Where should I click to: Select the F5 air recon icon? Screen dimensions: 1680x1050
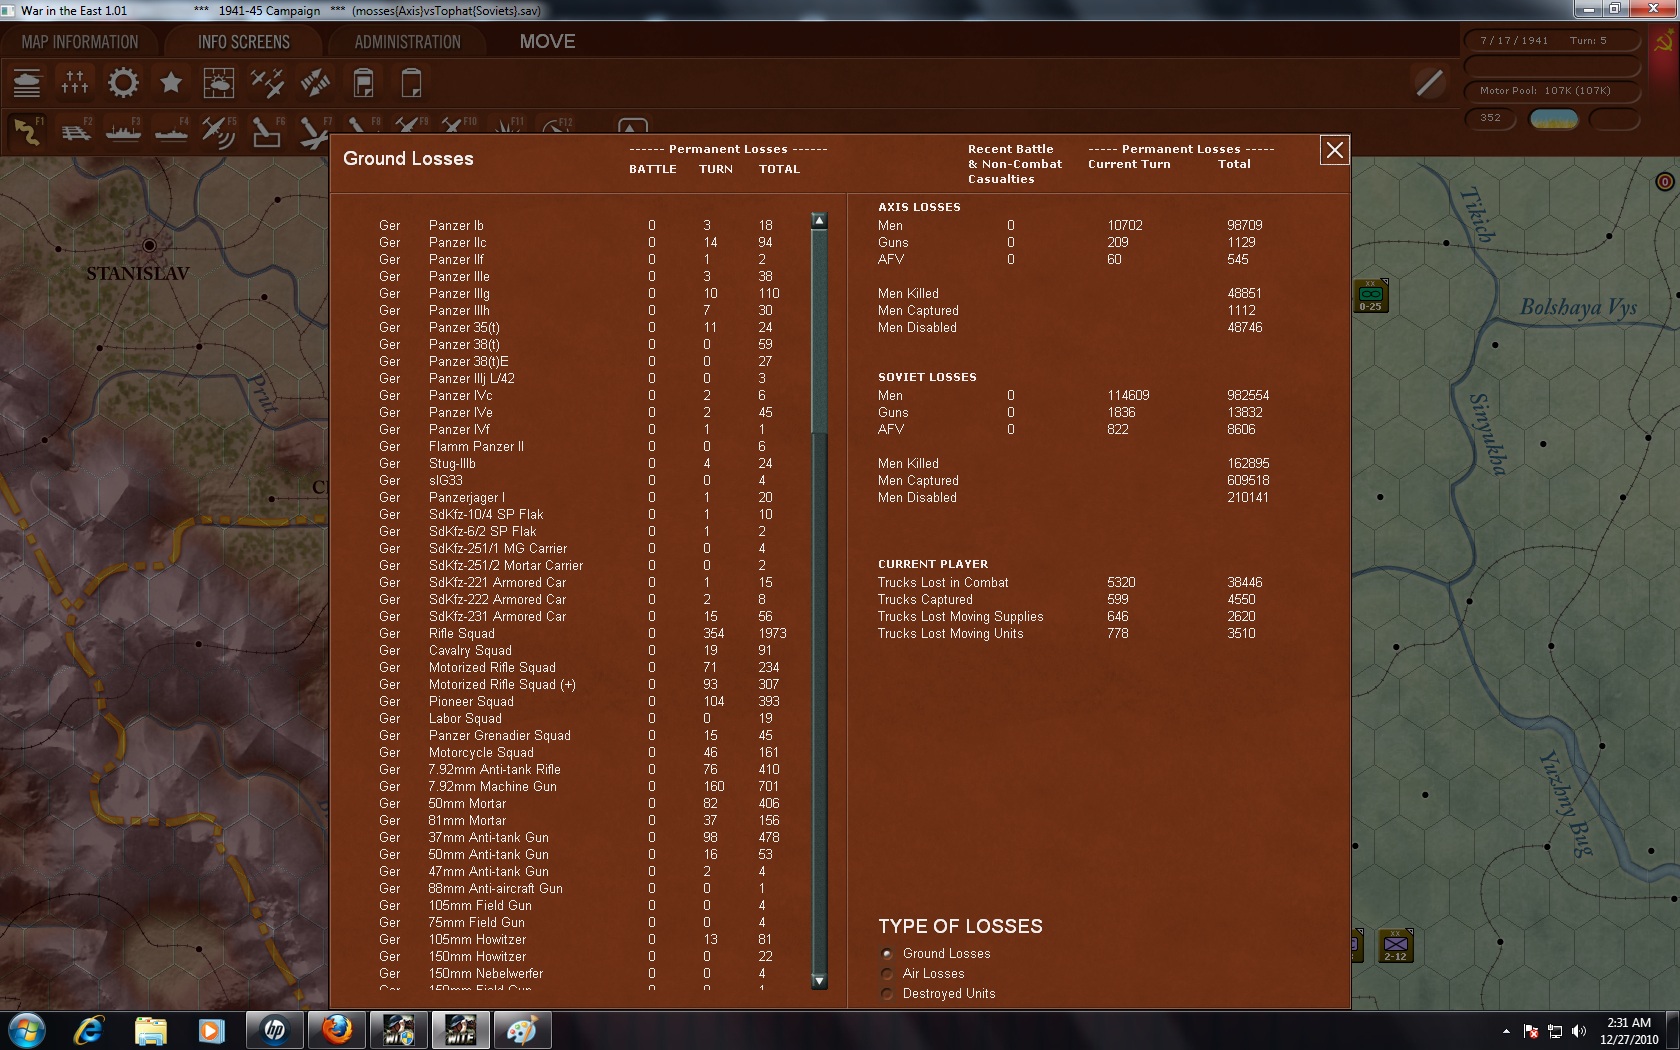[219, 131]
